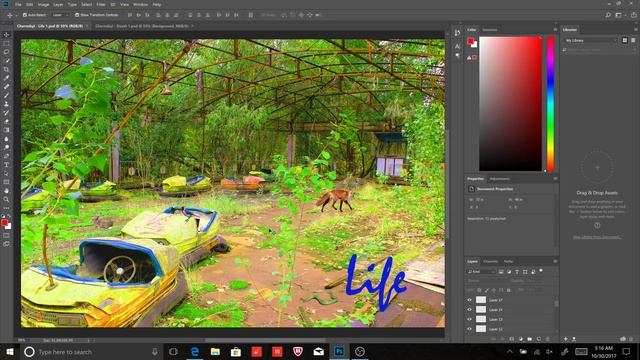The image size is (640, 360).
Task: Select the Move tool
Action: point(6,35)
